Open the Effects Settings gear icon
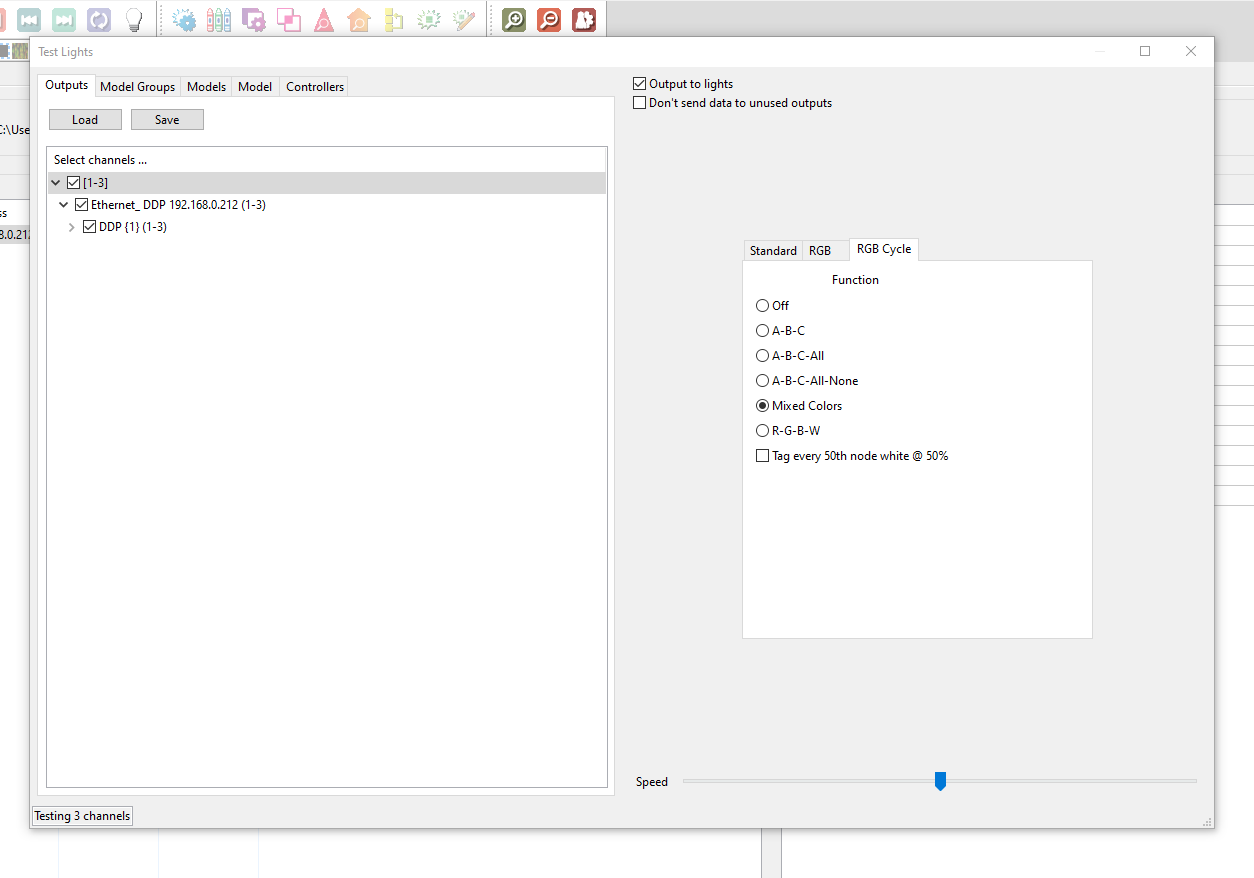The height and width of the screenshot is (878, 1254). tap(184, 19)
